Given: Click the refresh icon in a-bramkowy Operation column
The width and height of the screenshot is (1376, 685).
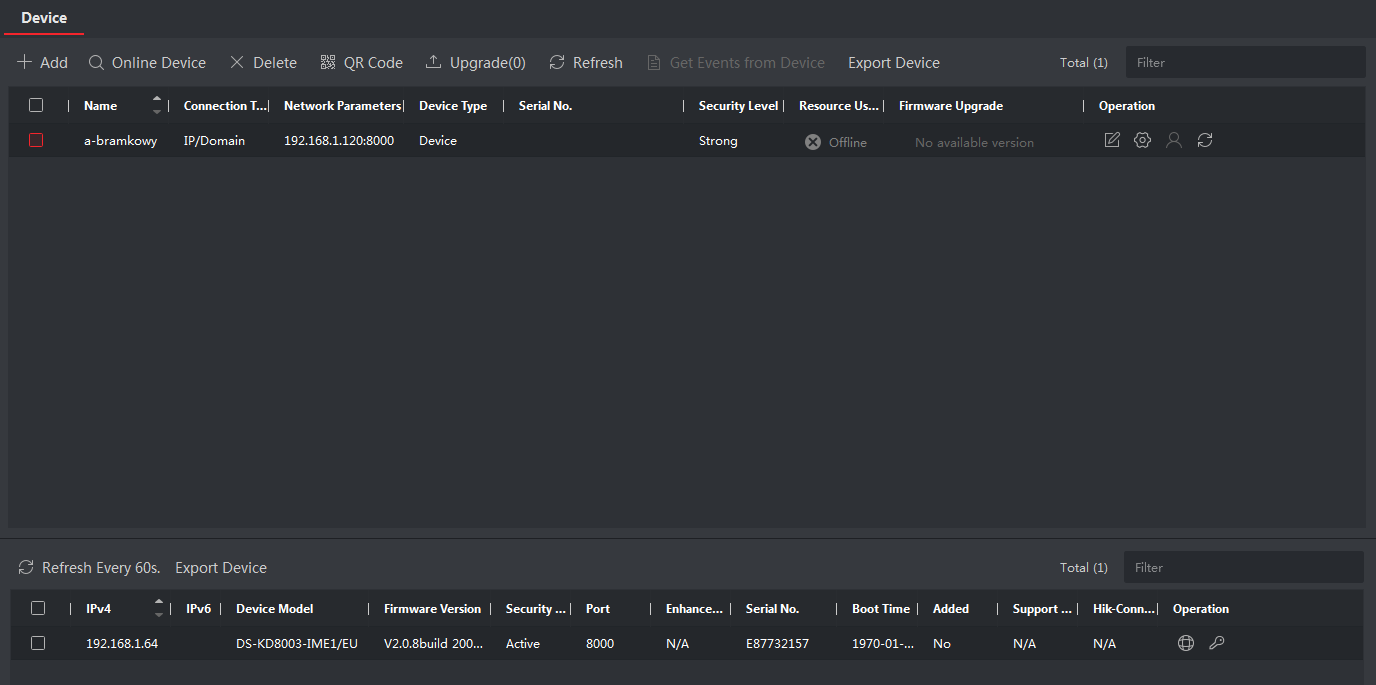Looking at the screenshot, I should pyautogui.click(x=1205, y=141).
